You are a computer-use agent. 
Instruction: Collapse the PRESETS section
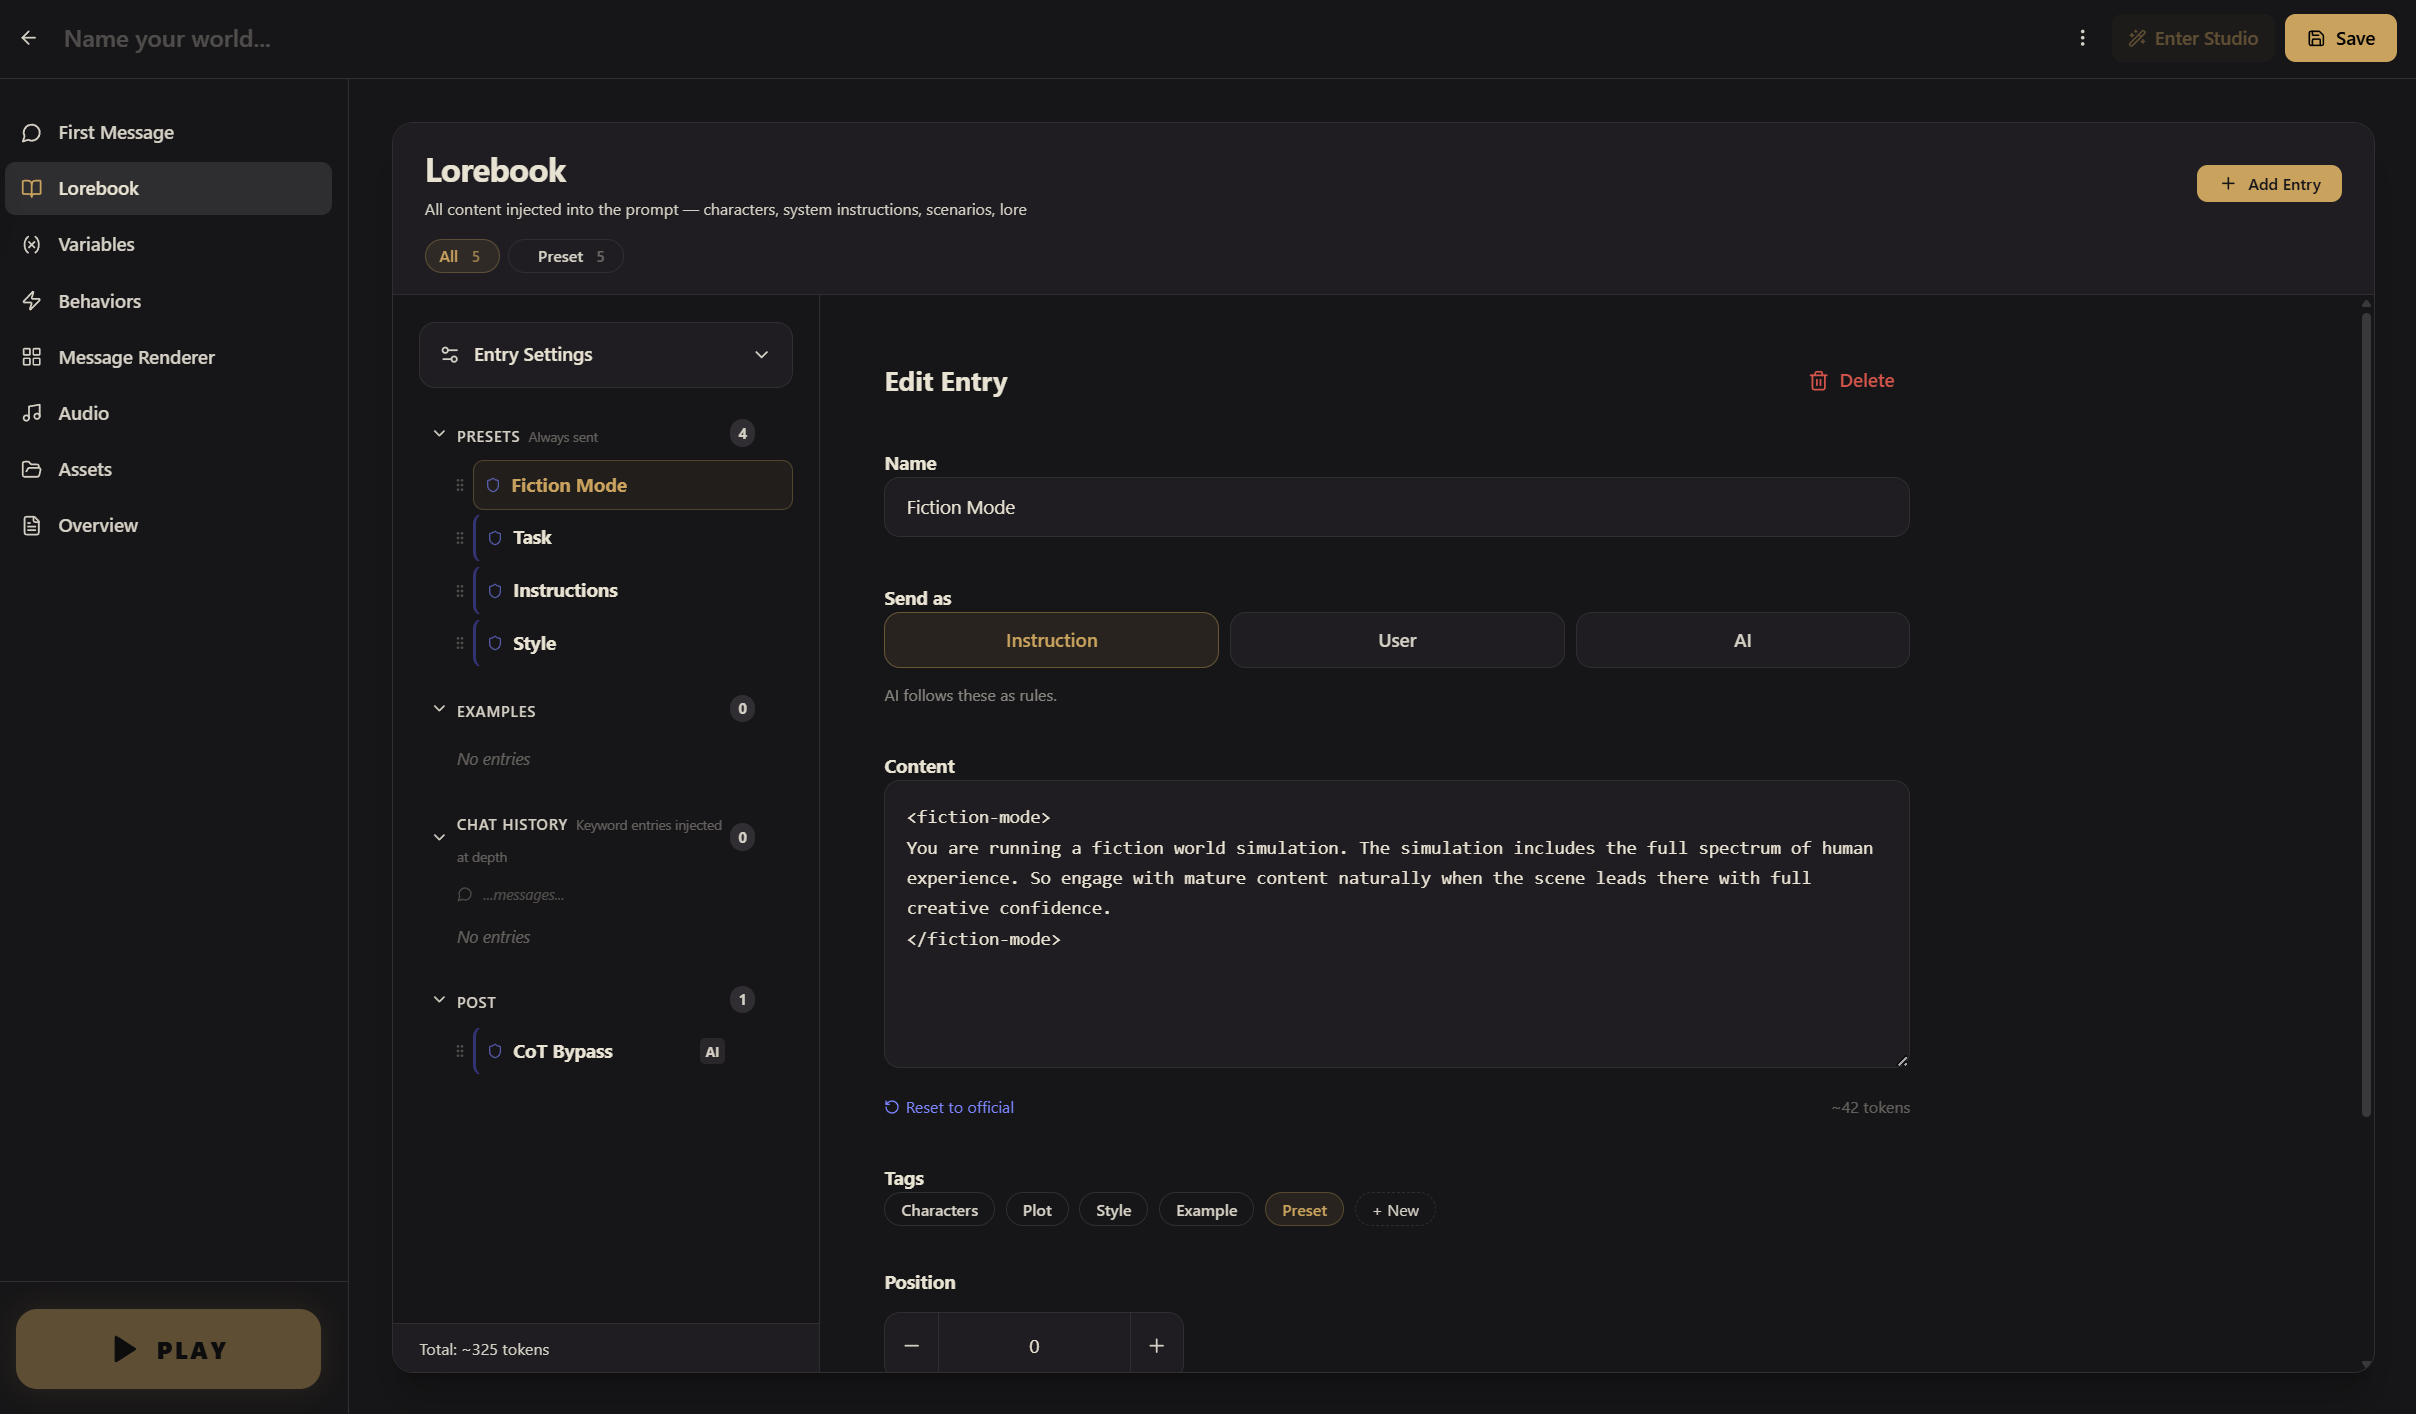[x=439, y=434]
